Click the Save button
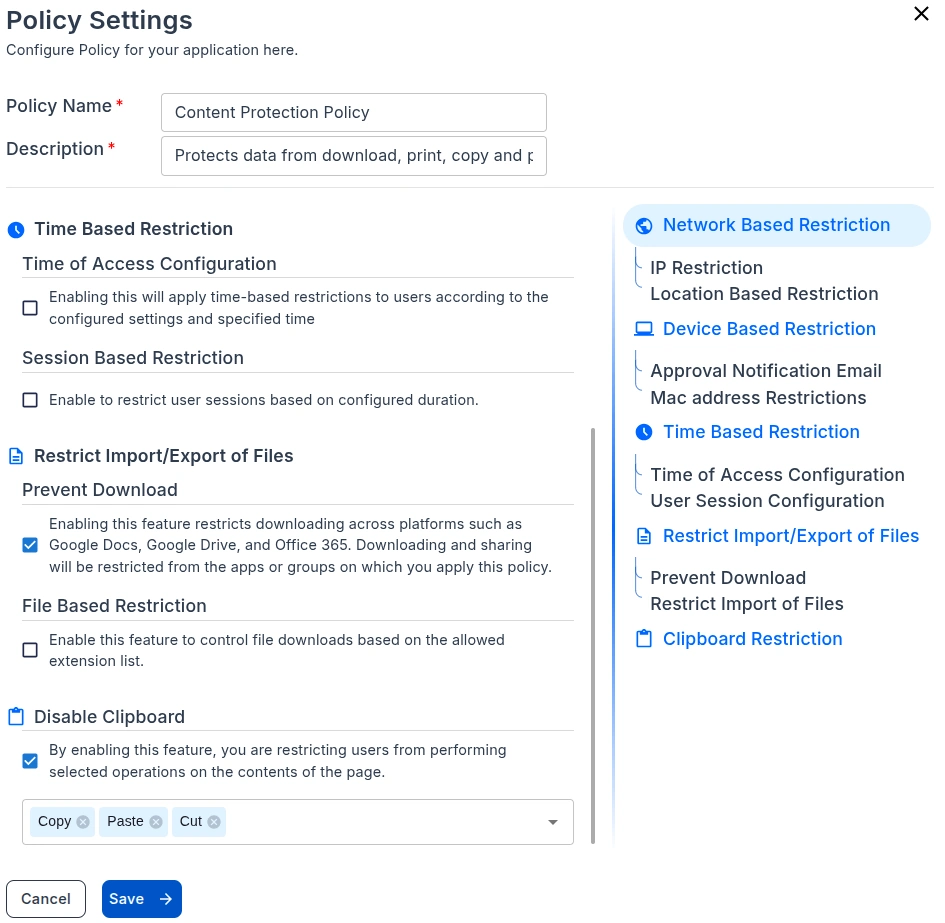Screen dimensions: 945x923 [x=142, y=899]
